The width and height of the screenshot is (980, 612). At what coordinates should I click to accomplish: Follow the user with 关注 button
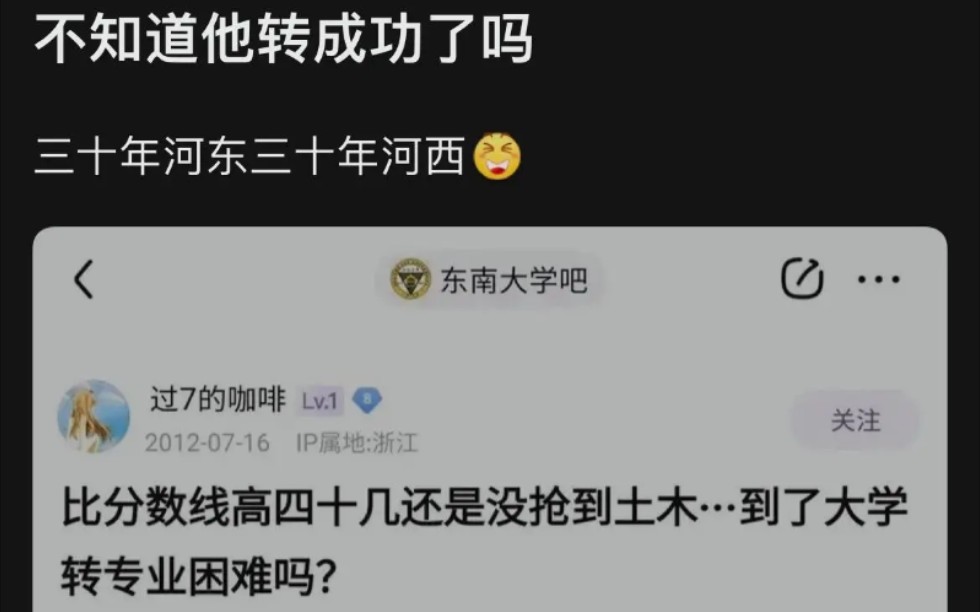click(x=855, y=420)
